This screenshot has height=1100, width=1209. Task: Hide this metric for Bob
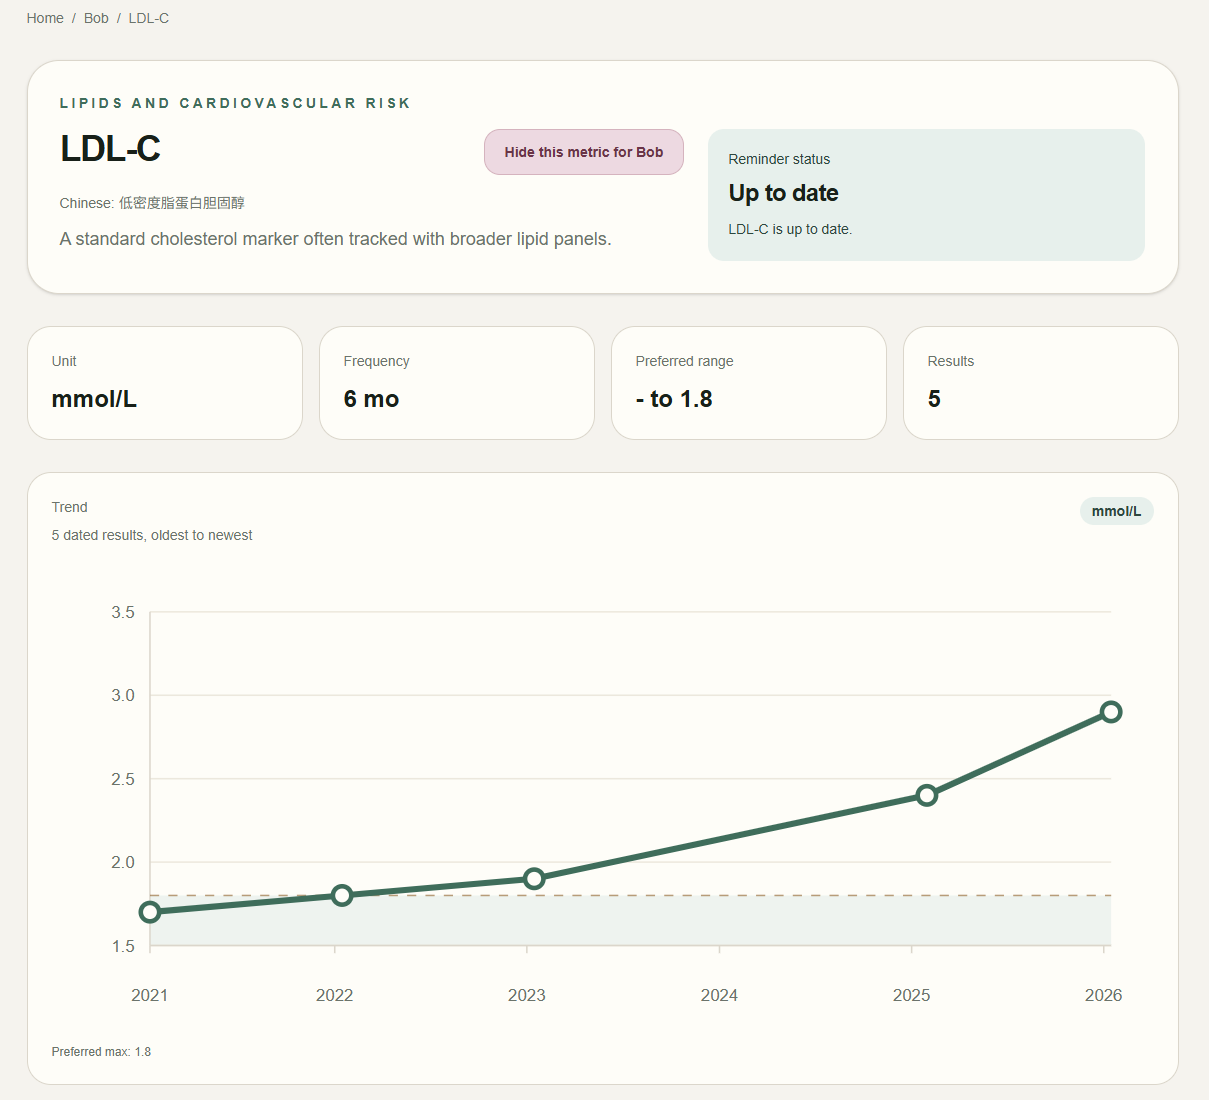click(x=584, y=152)
